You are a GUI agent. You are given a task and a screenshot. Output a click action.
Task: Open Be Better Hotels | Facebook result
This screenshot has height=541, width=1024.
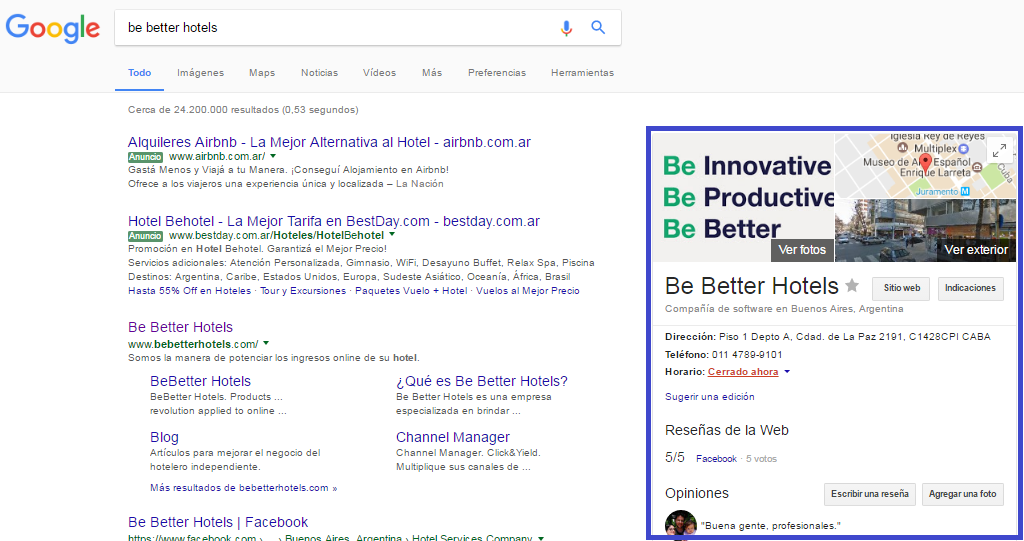[x=218, y=522]
